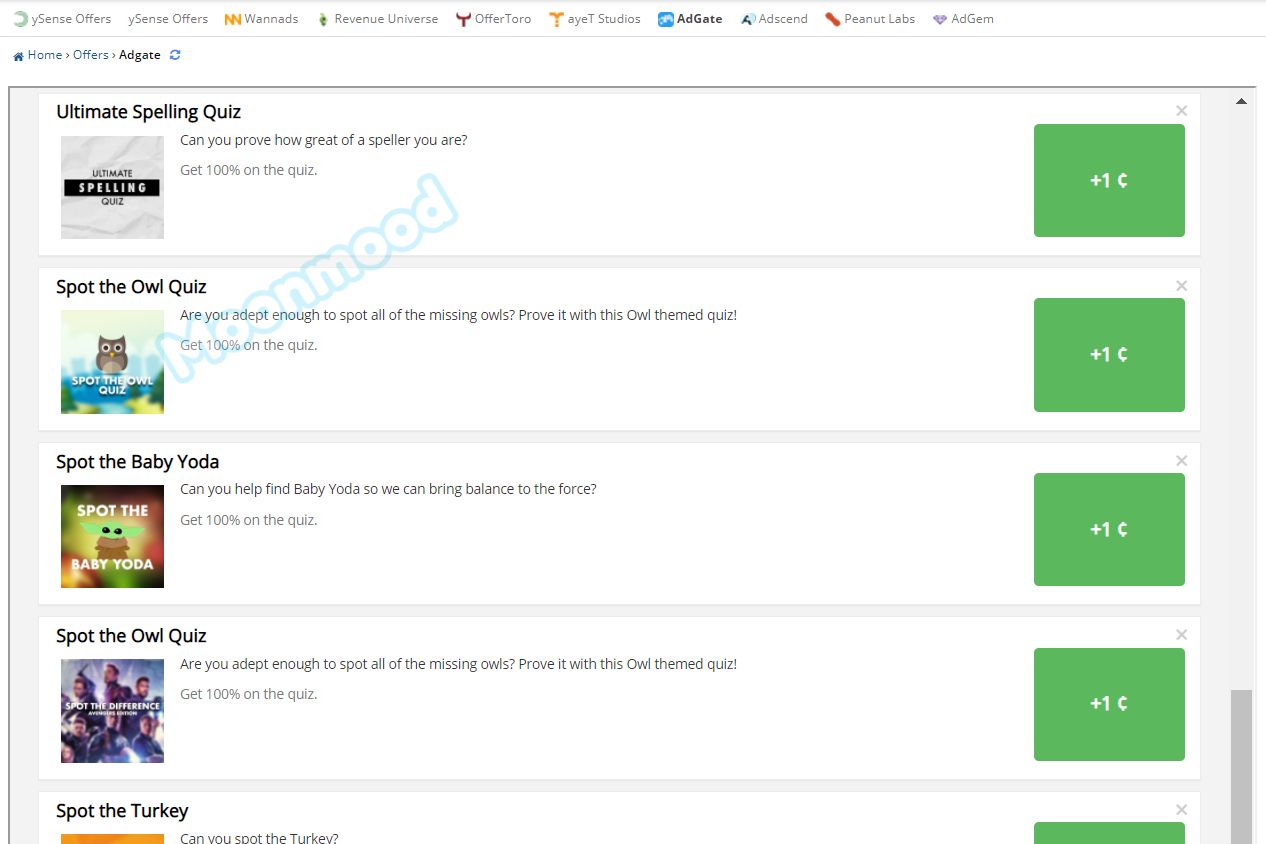
Task: Dismiss the Spot the Owl Quiz offer with owl thumbnail
Action: (1182, 286)
